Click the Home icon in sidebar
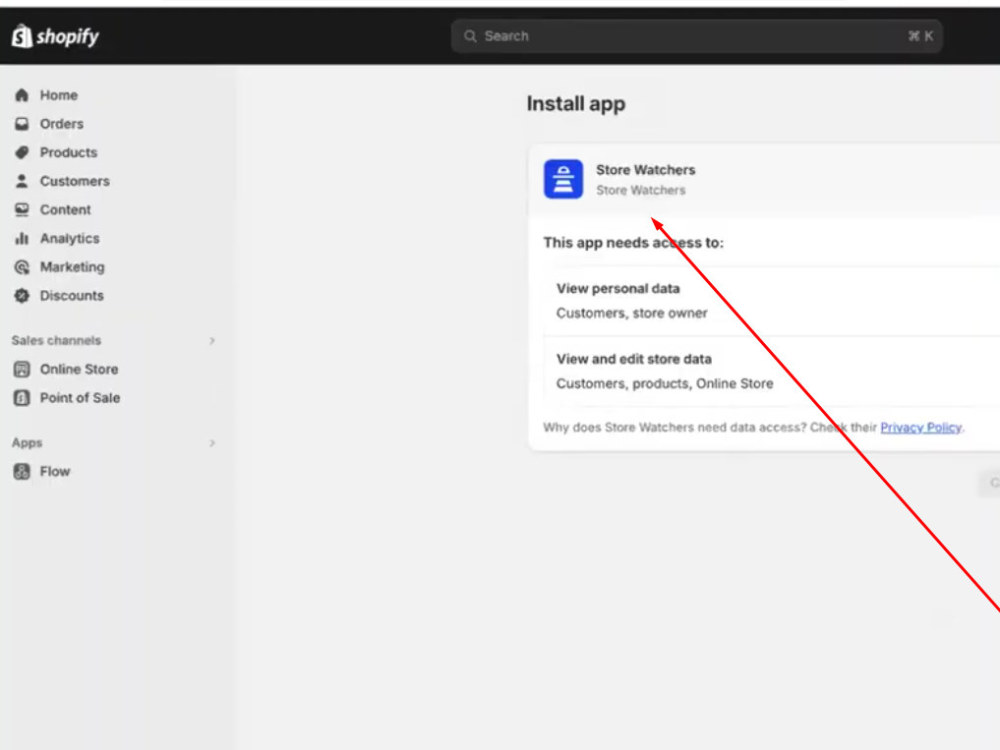This screenshot has width=1000, height=750. point(22,95)
